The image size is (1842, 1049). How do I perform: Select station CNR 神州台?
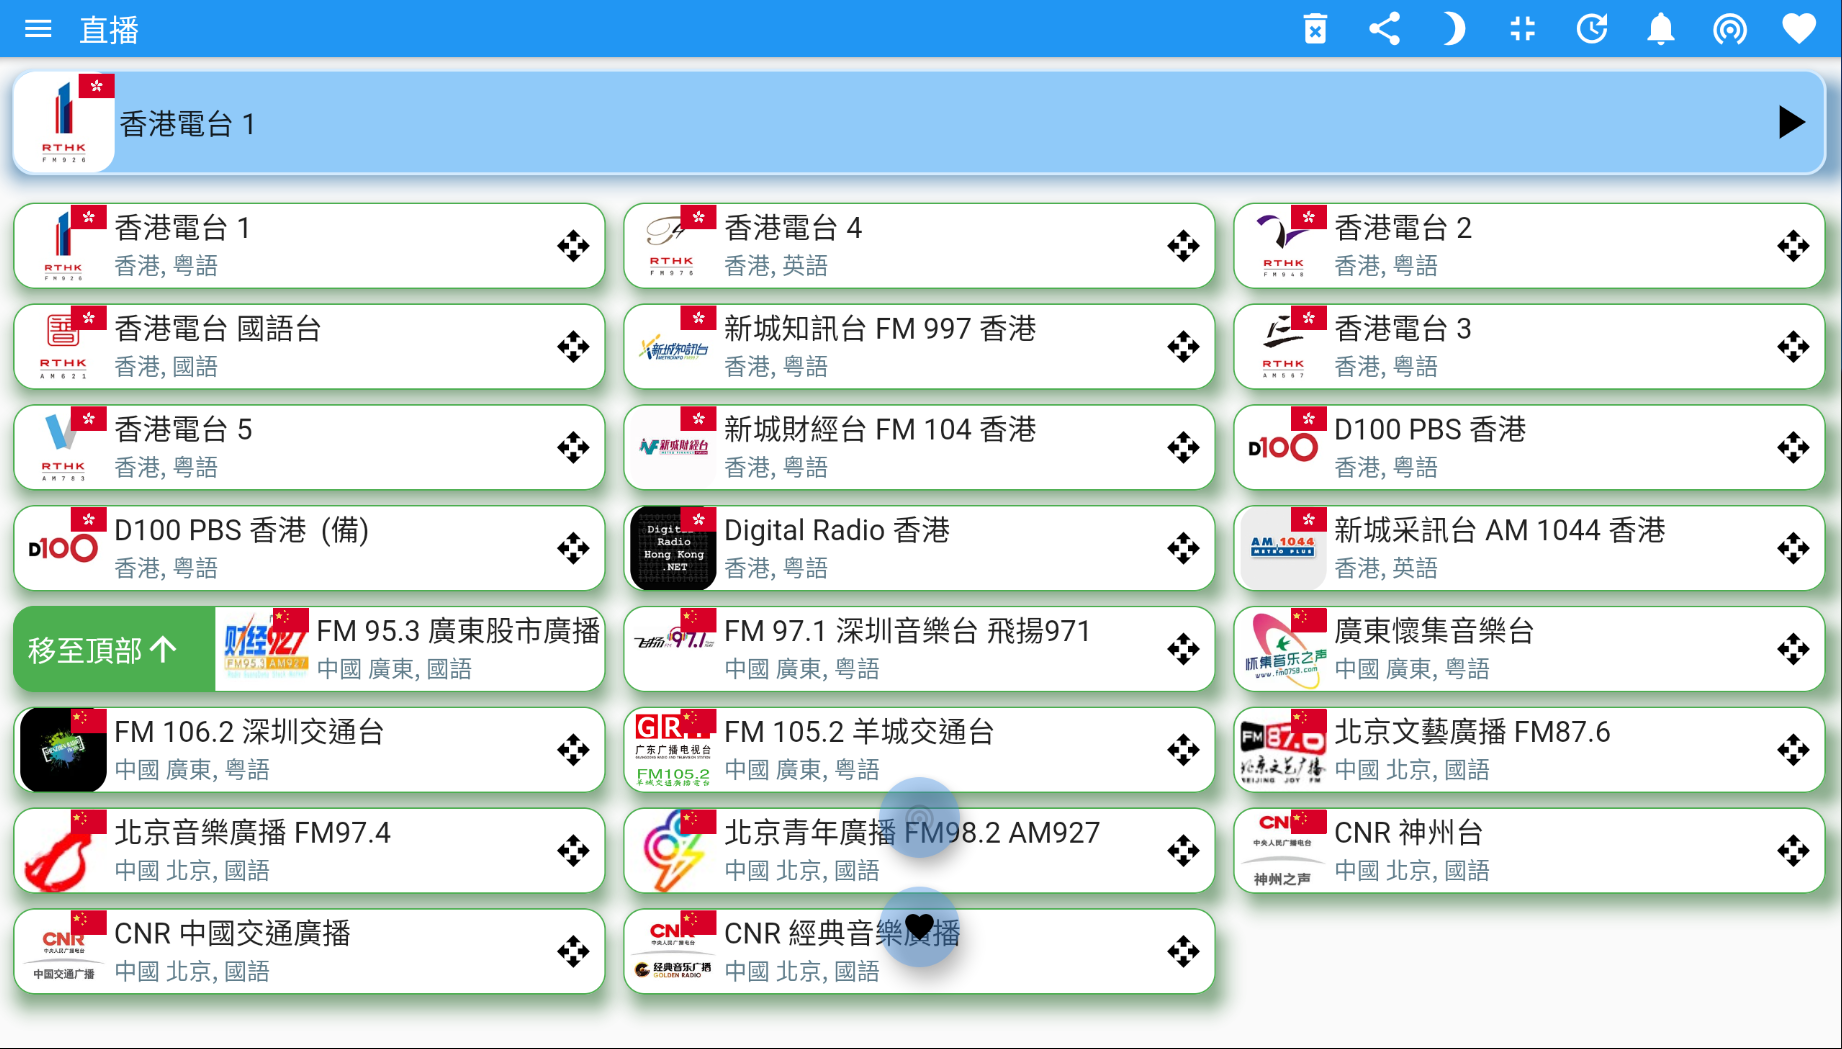1529,851
